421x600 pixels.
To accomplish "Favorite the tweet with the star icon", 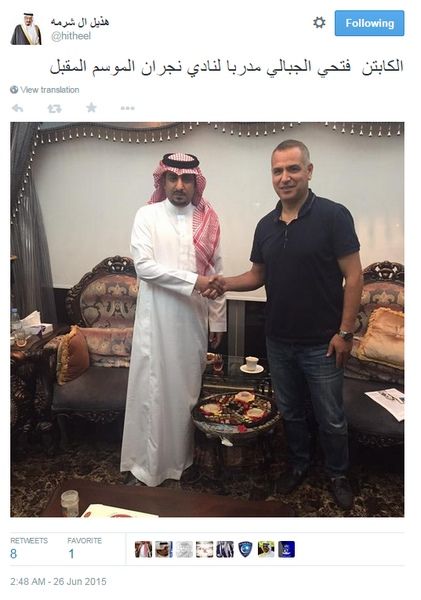I will click(x=91, y=108).
